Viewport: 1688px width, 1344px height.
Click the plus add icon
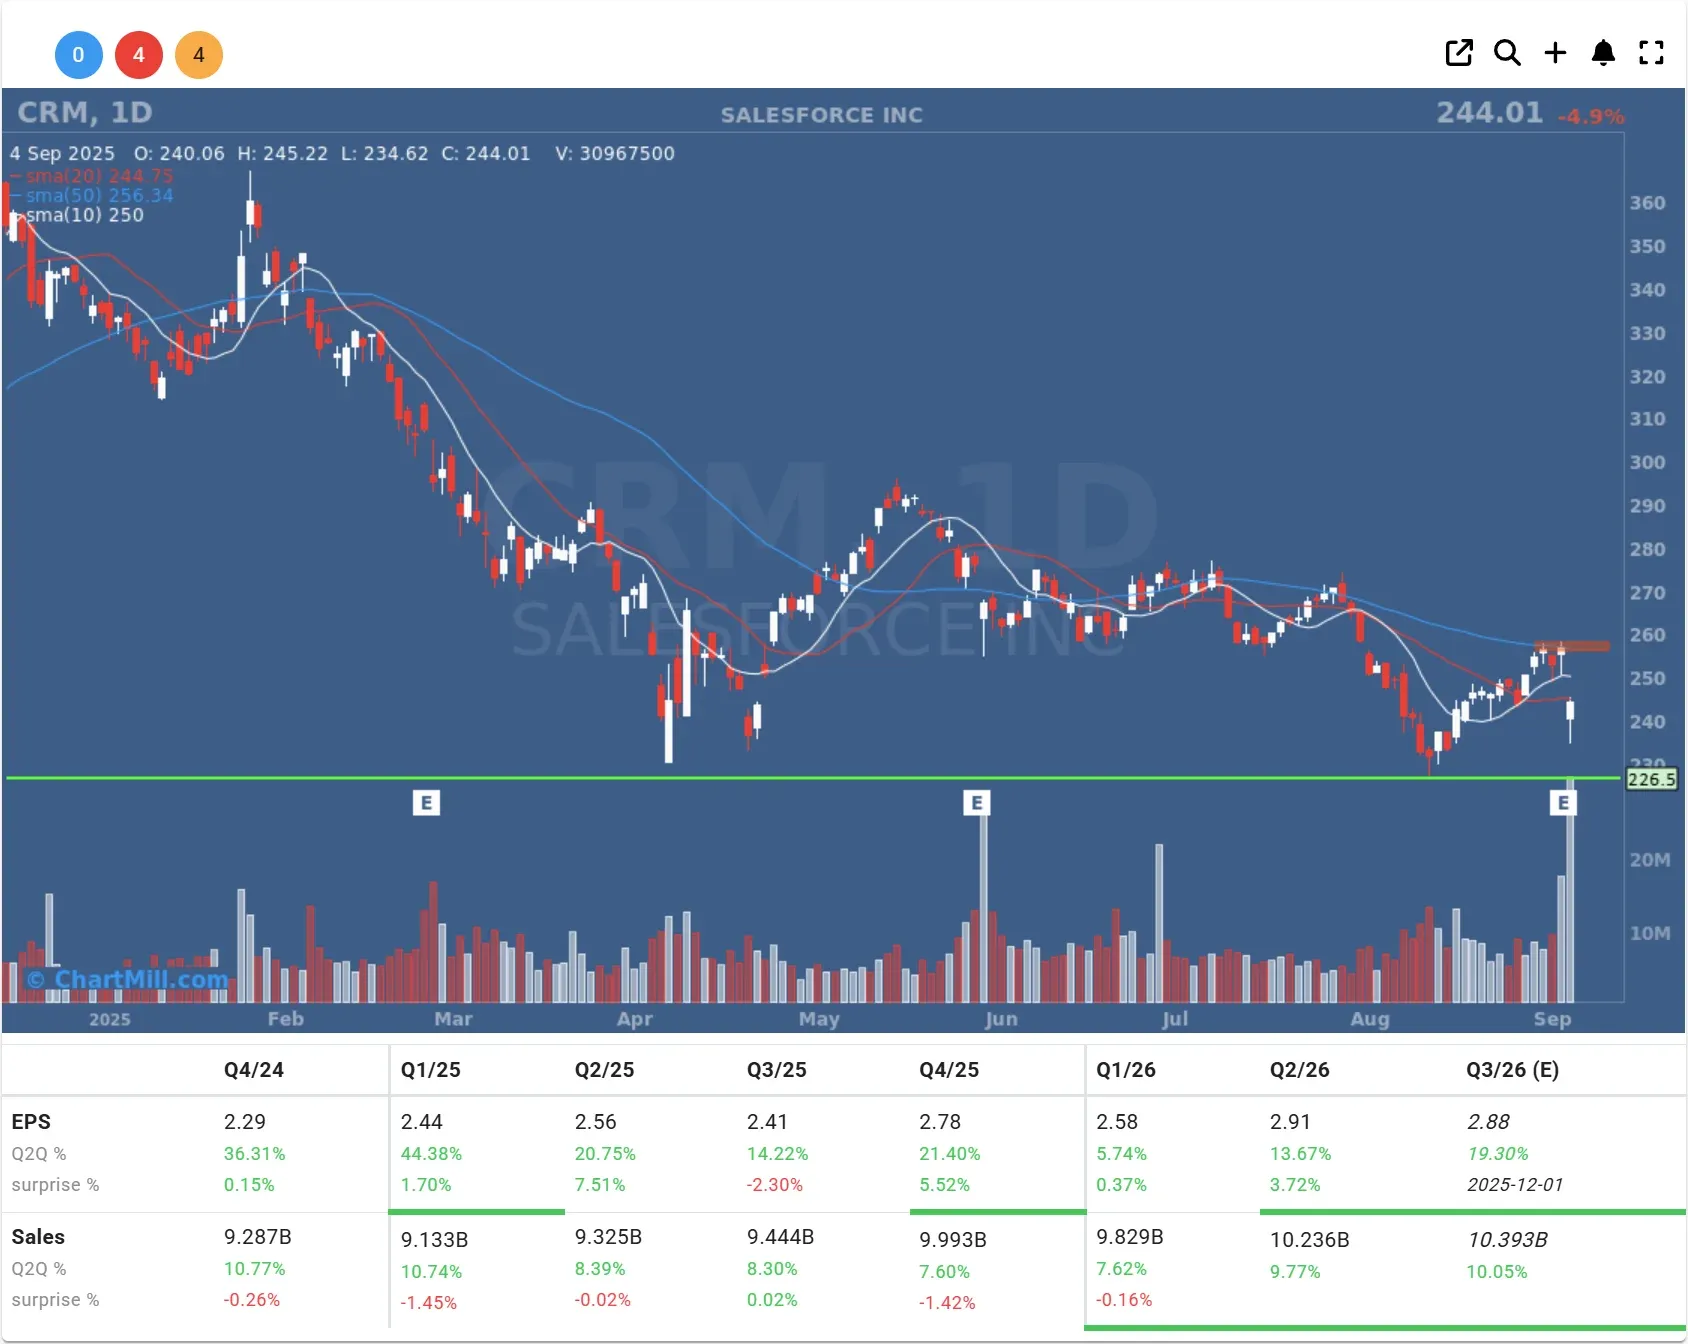coord(1555,53)
